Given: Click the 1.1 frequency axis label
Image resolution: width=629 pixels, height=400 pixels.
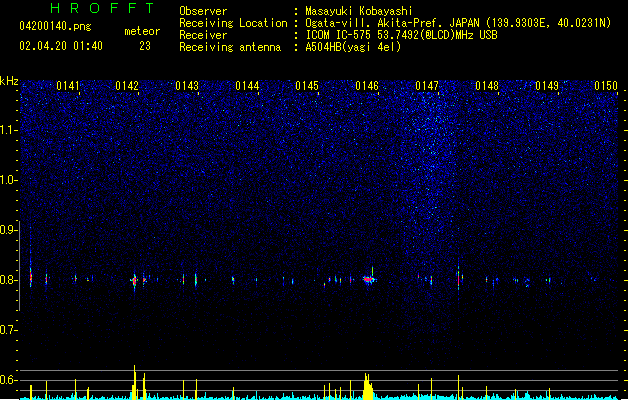Looking at the screenshot, I should click(x=8, y=130).
